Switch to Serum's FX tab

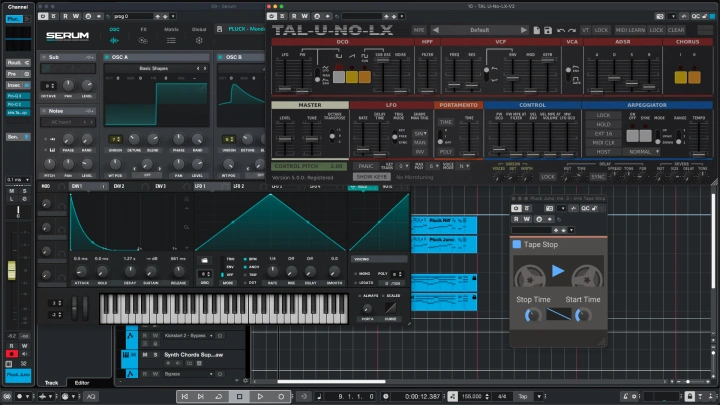click(x=143, y=29)
